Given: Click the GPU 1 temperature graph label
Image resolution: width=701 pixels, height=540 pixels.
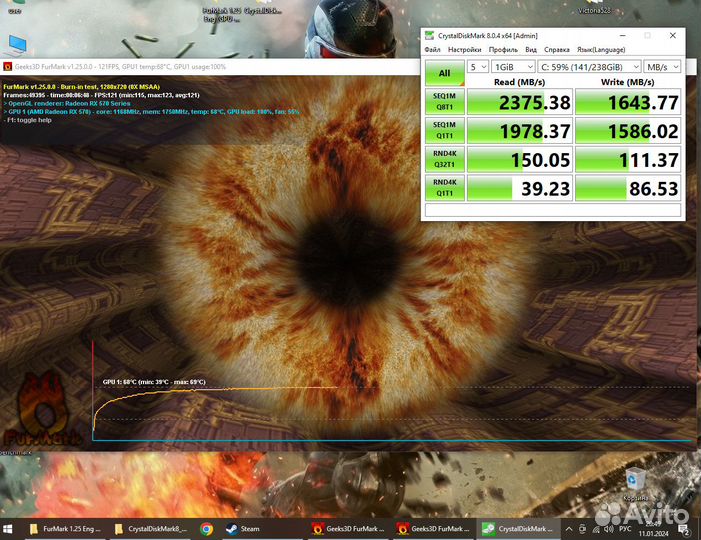Looking at the screenshot, I should click(154, 382).
